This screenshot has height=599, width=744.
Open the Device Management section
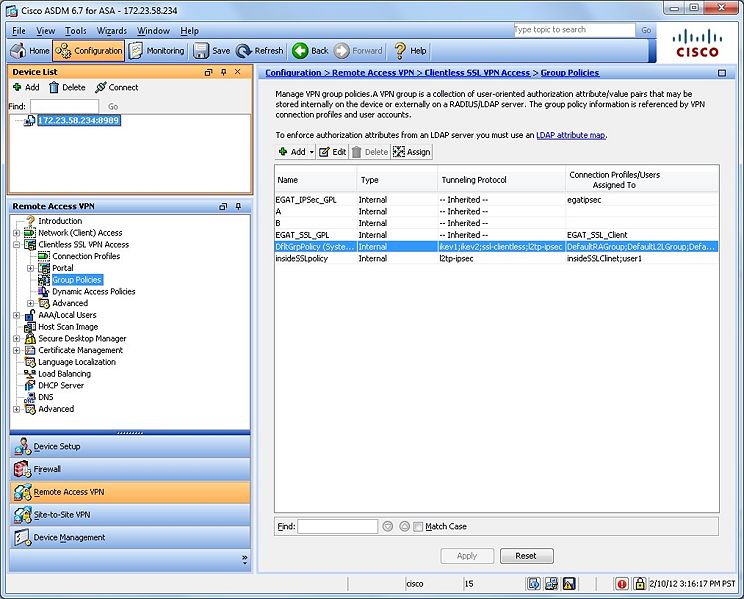click(130, 538)
